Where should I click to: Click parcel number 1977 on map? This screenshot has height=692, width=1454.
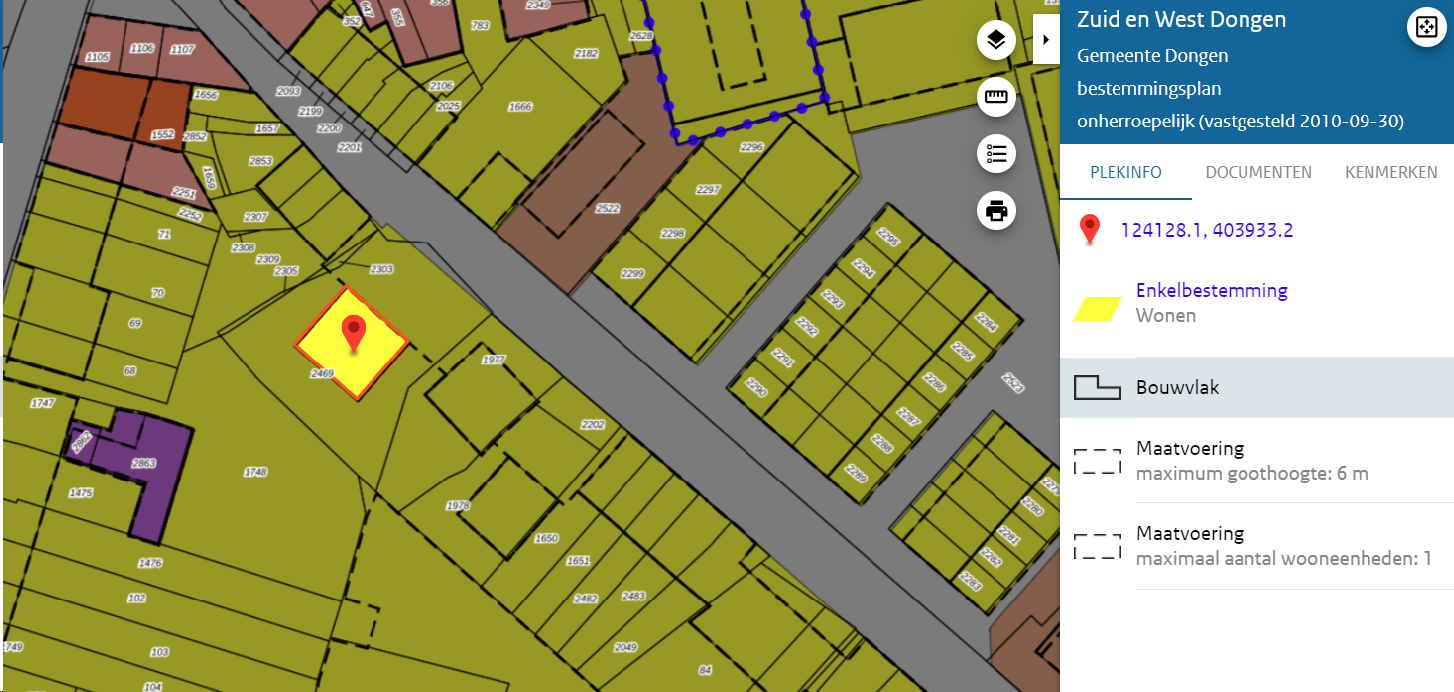(x=494, y=360)
